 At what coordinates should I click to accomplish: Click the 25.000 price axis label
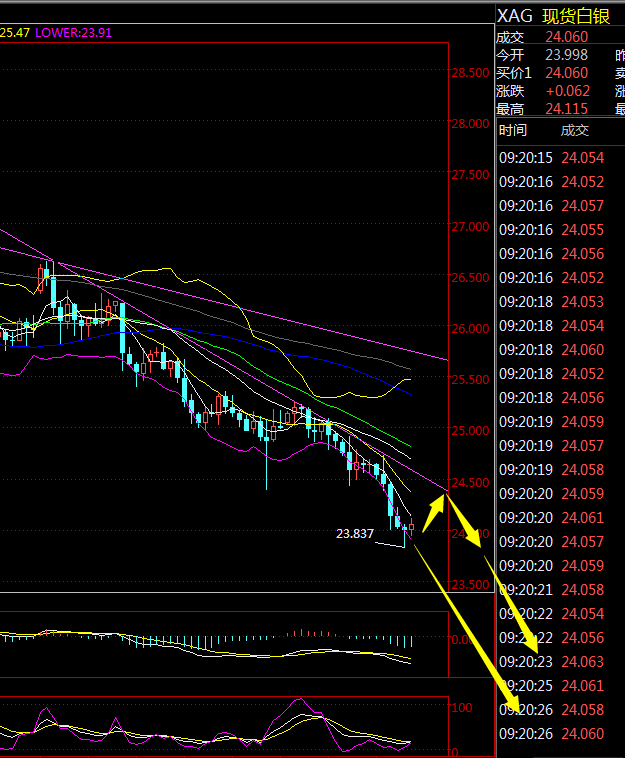(x=470, y=430)
